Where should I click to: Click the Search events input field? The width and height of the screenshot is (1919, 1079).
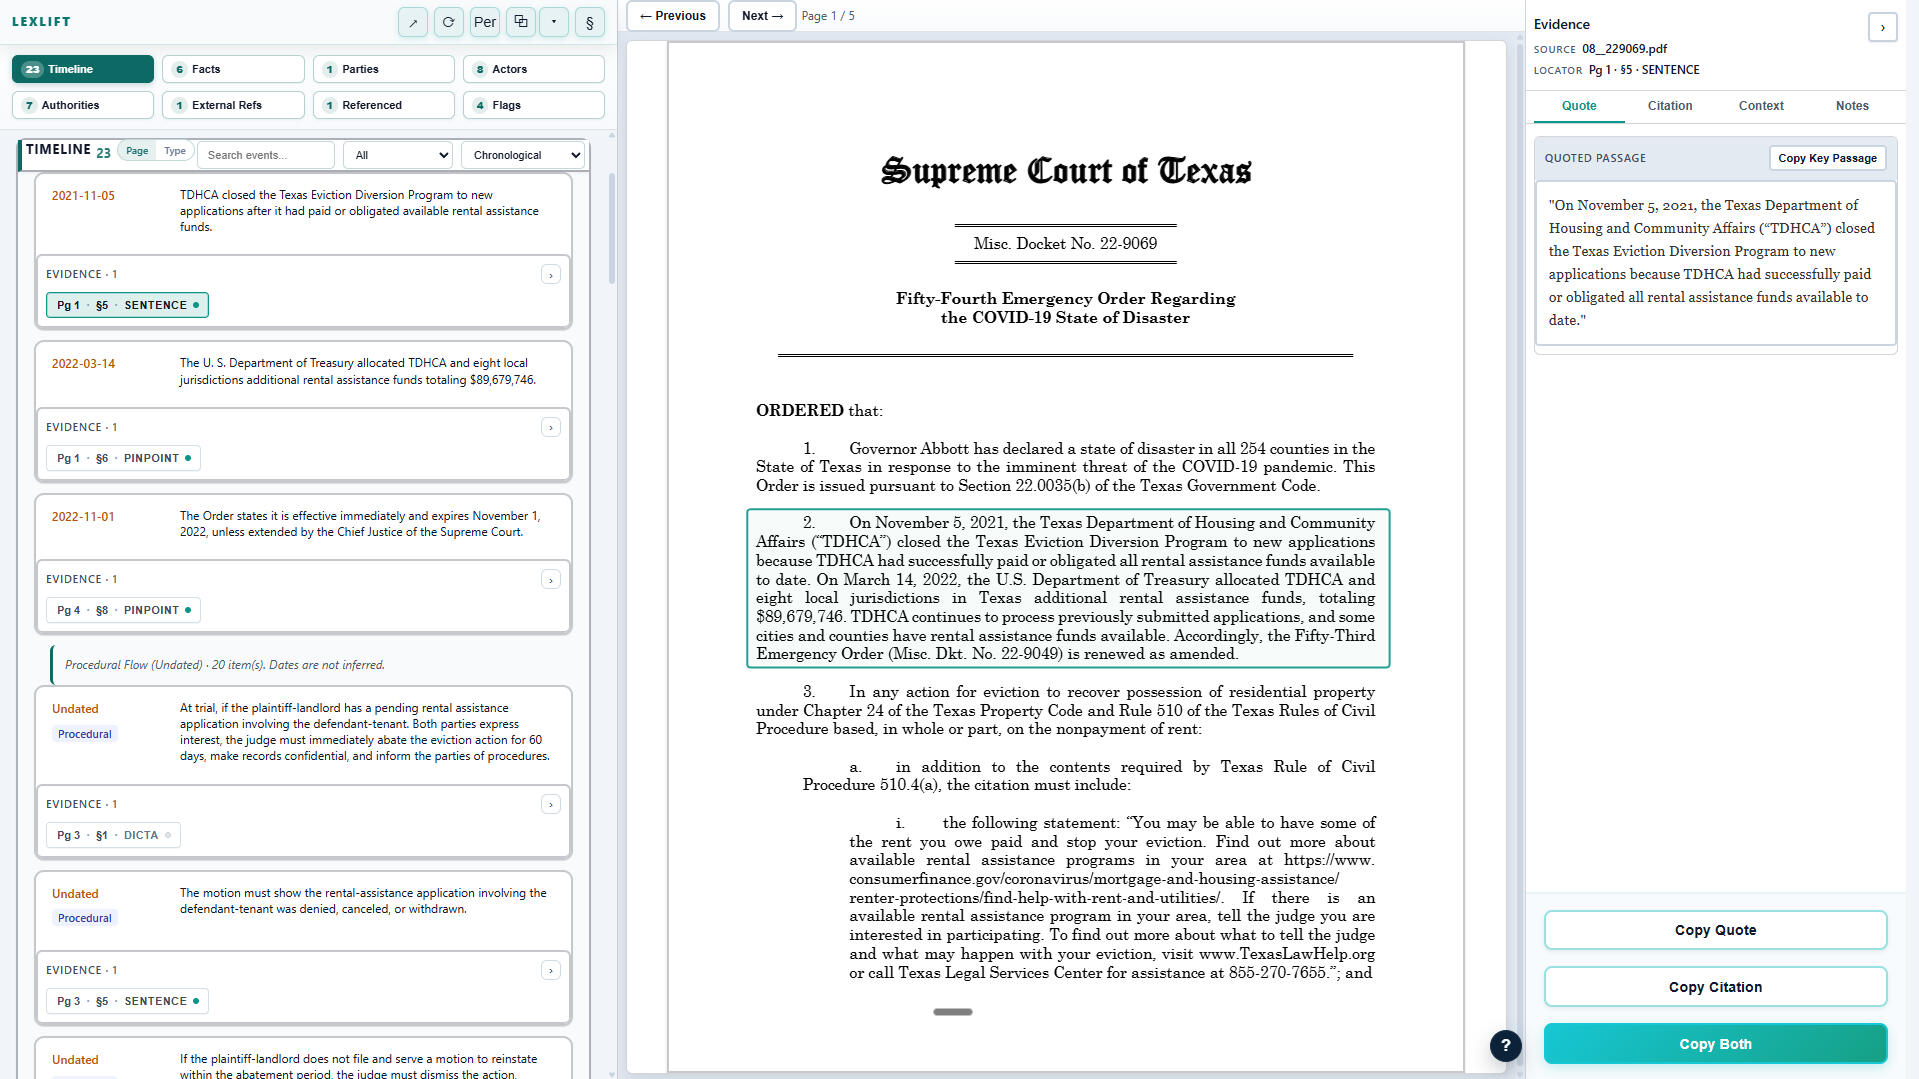[x=266, y=155]
